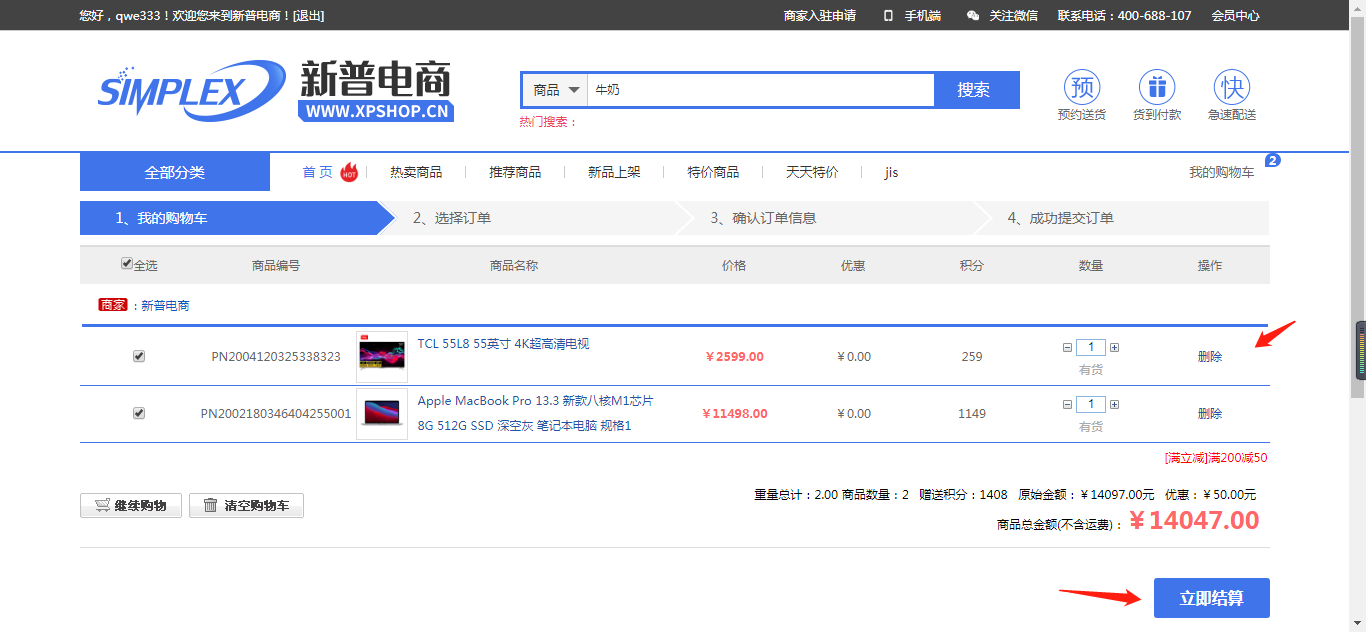Click the 立即结算 checkout button

[x=1211, y=598]
